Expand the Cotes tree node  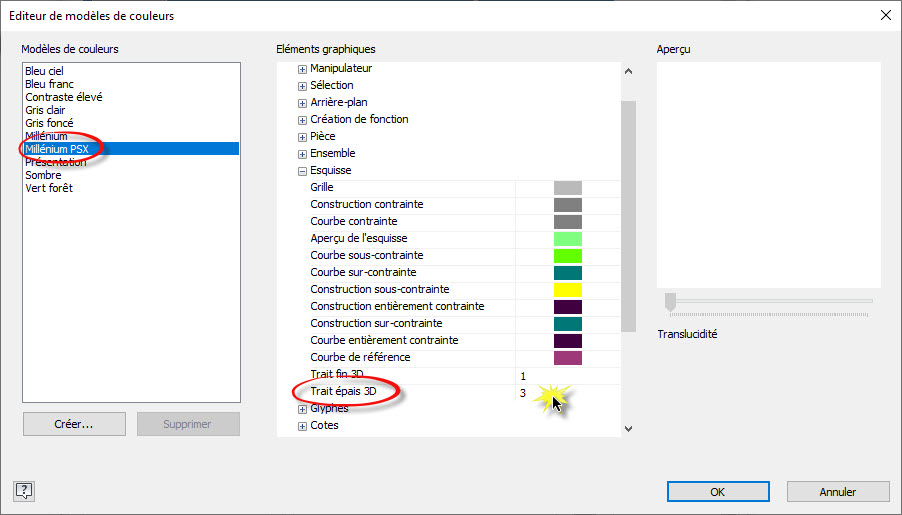pyautogui.click(x=303, y=426)
